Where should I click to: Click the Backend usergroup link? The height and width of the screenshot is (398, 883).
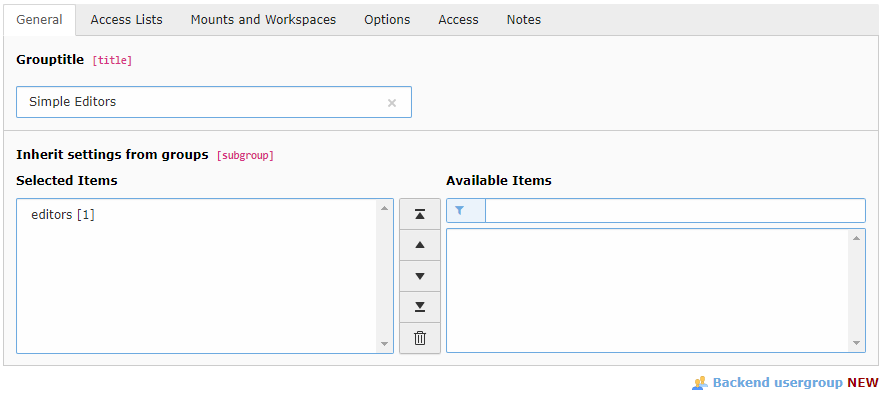click(x=778, y=383)
